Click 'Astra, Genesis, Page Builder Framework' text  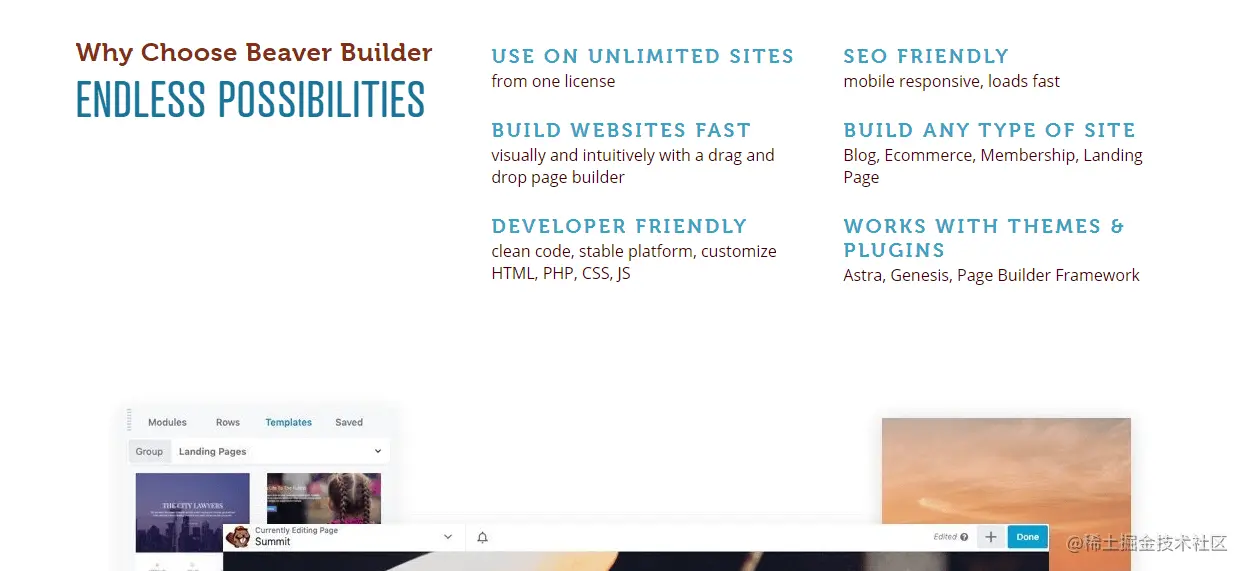991,275
